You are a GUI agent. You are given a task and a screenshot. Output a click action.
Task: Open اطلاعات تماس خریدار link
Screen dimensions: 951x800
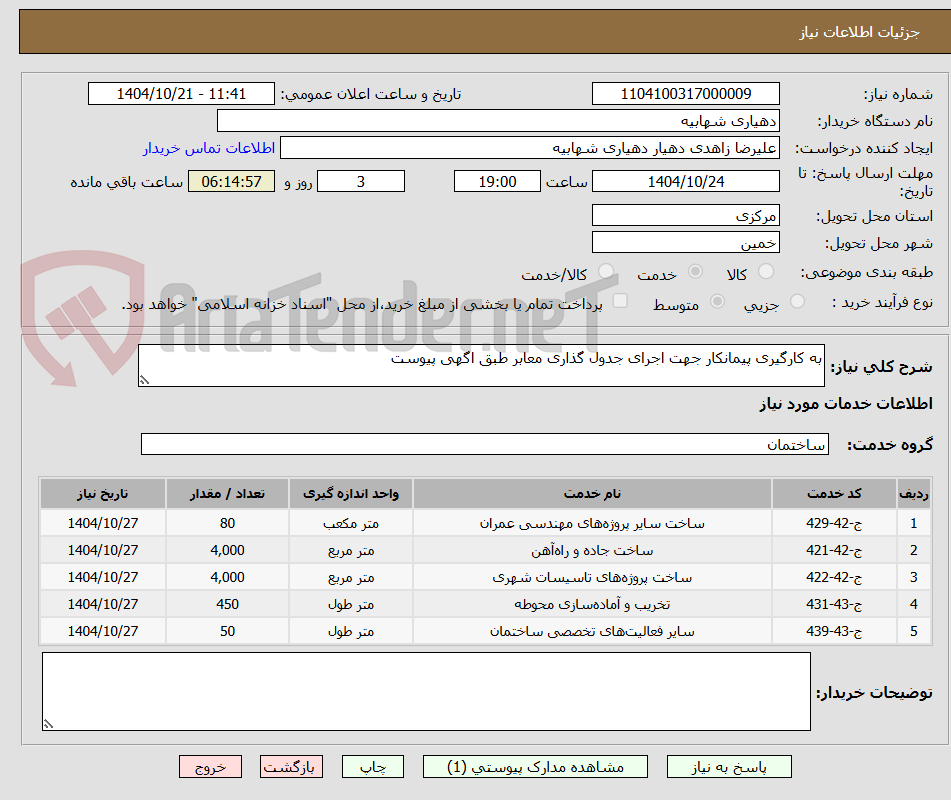pyautogui.click(x=209, y=148)
